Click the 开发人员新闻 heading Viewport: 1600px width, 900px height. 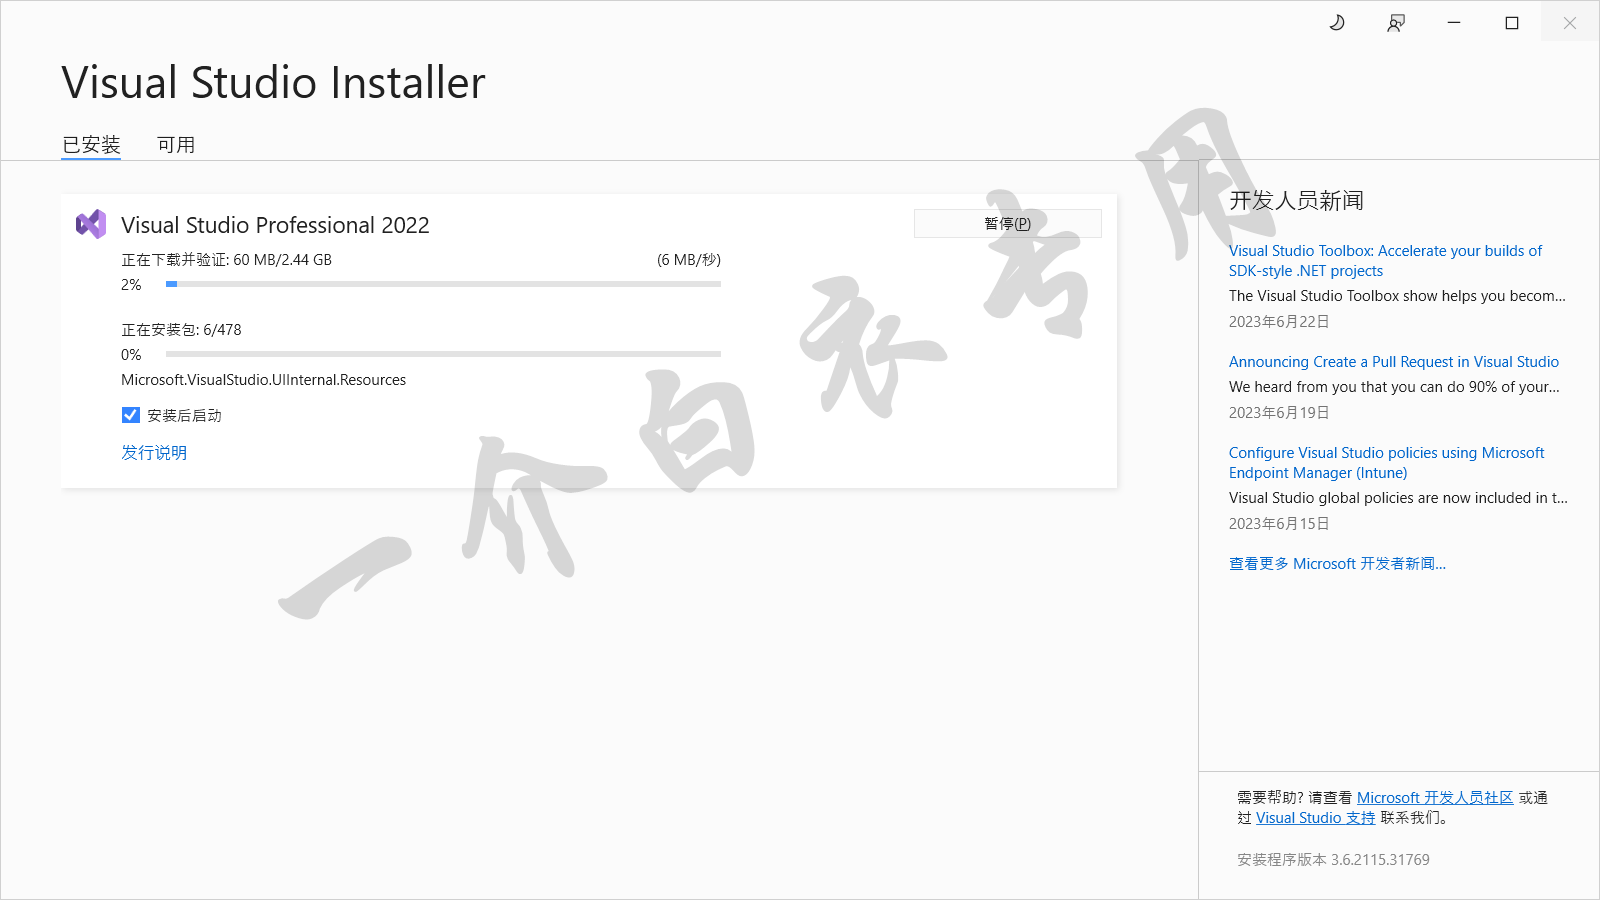pos(1296,200)
